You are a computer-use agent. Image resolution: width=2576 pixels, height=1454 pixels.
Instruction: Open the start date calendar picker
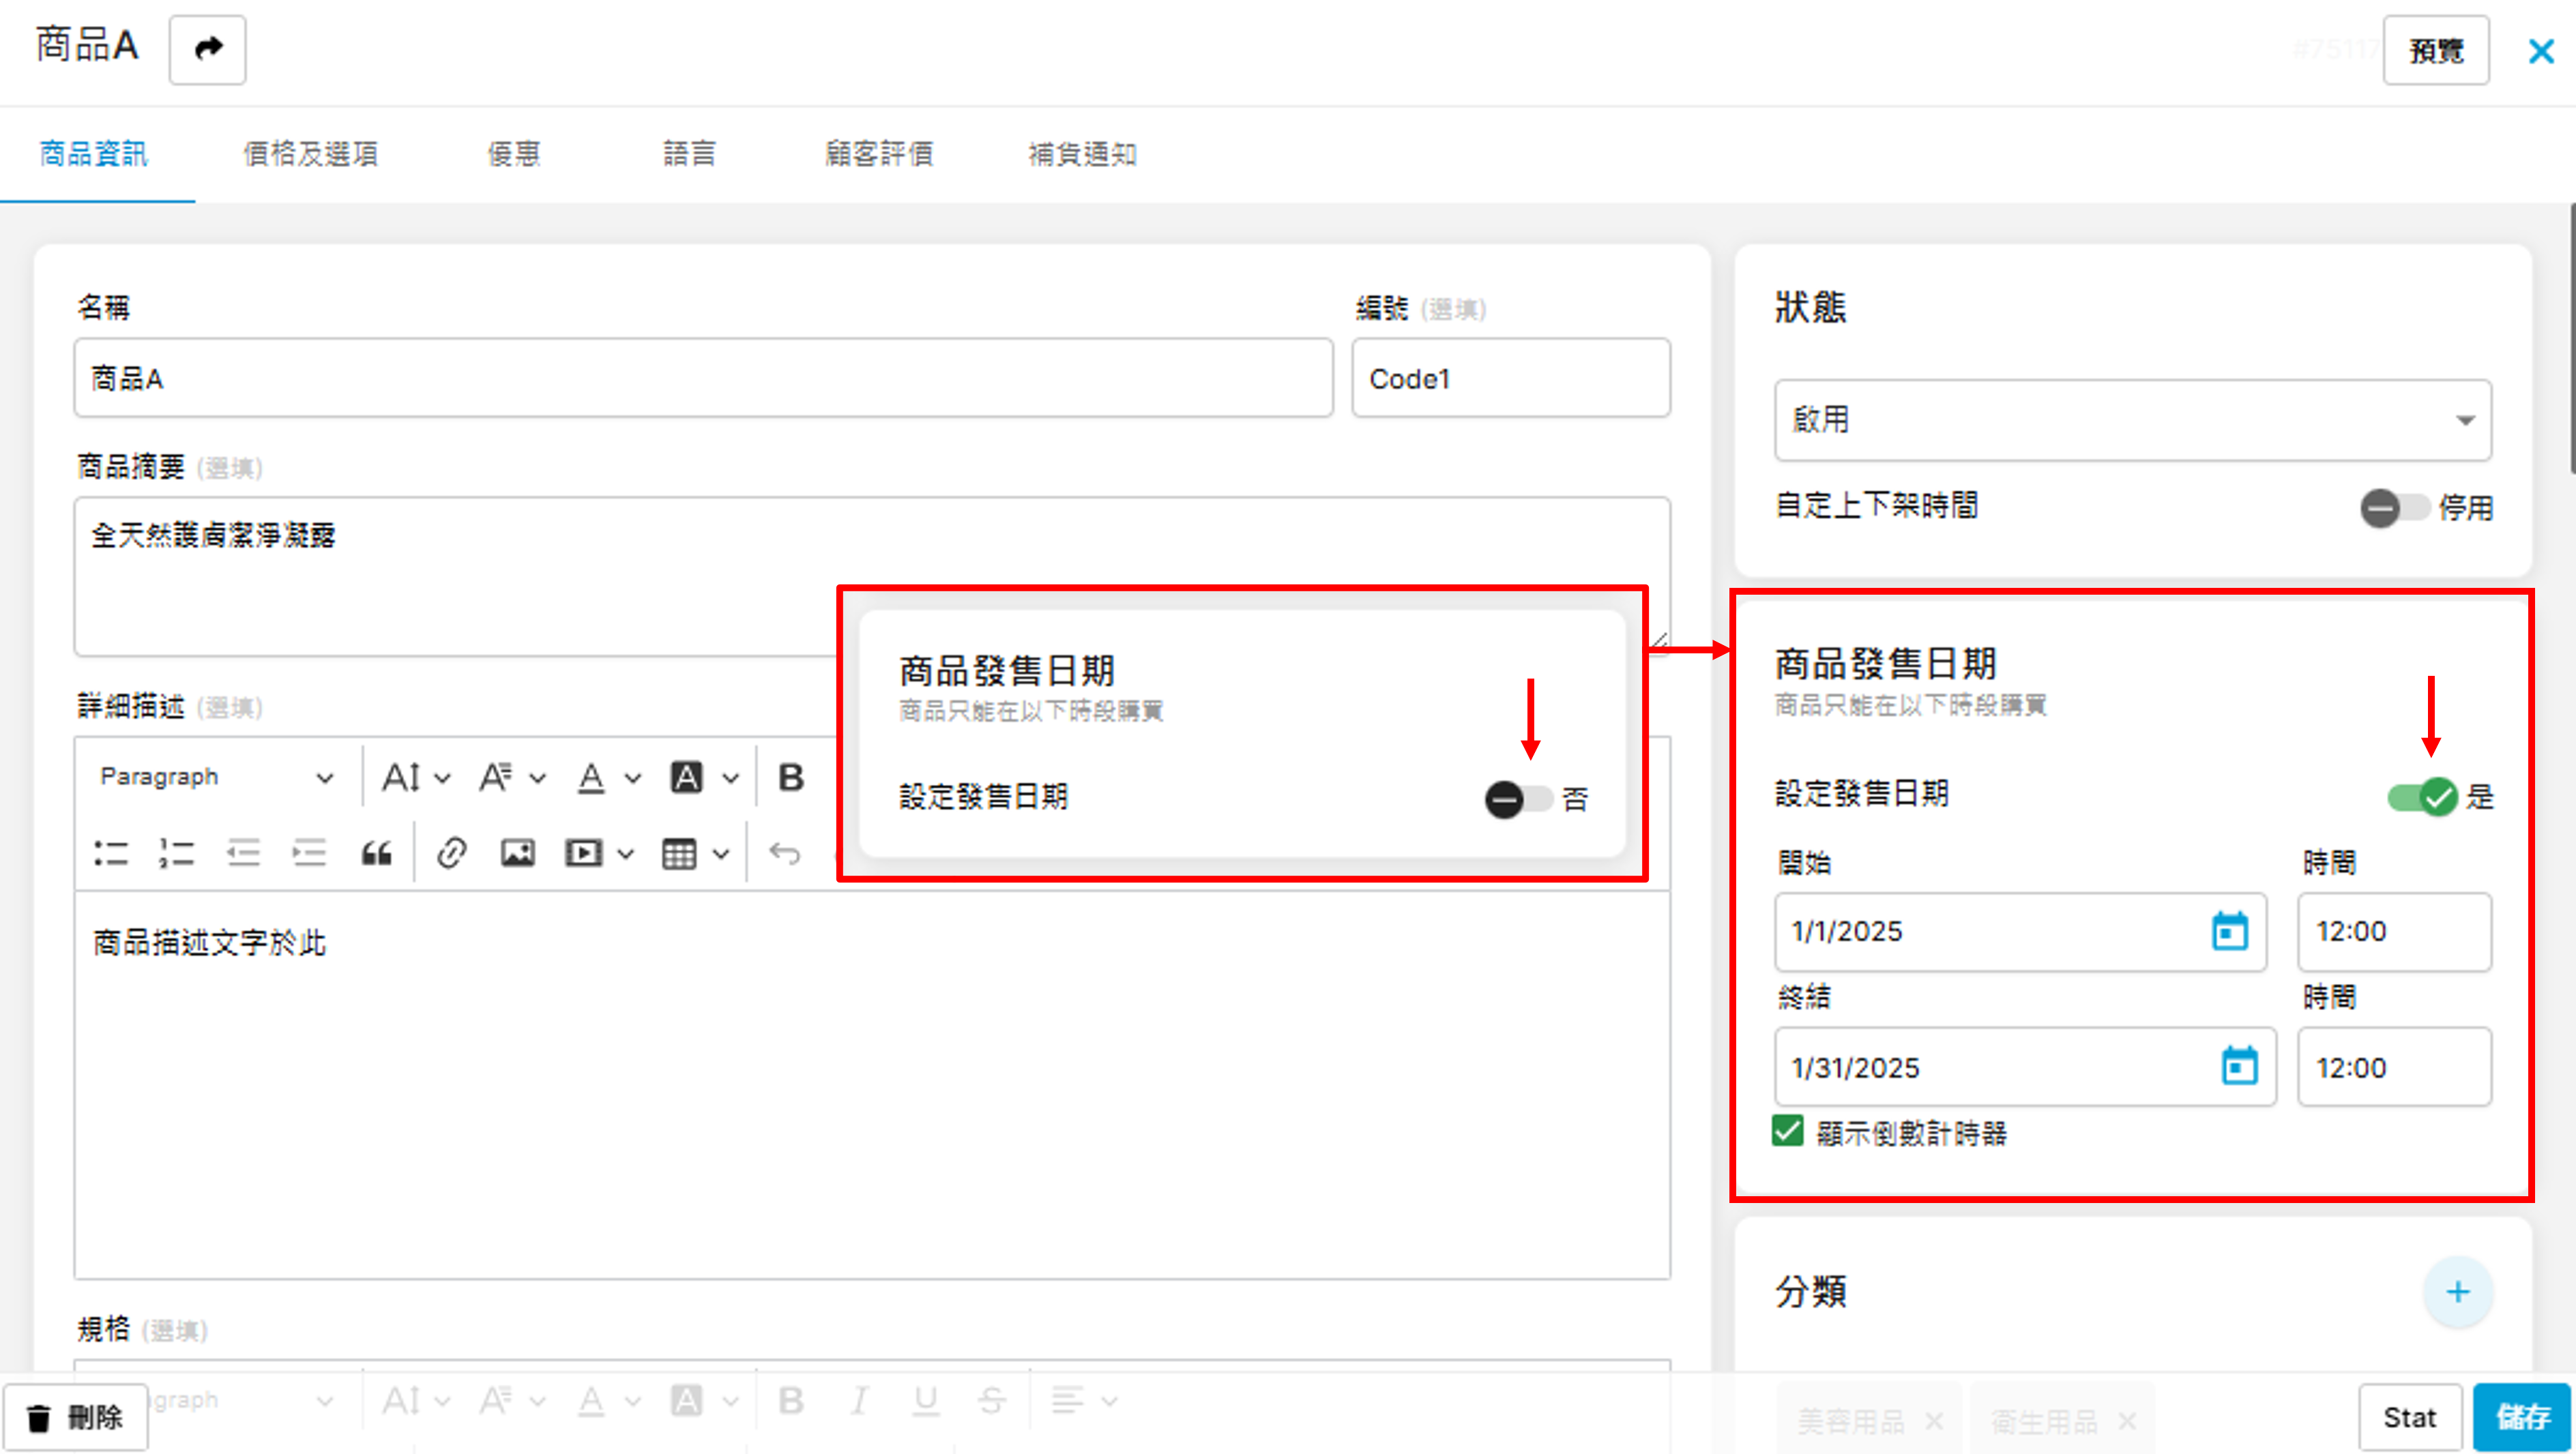2229,931
